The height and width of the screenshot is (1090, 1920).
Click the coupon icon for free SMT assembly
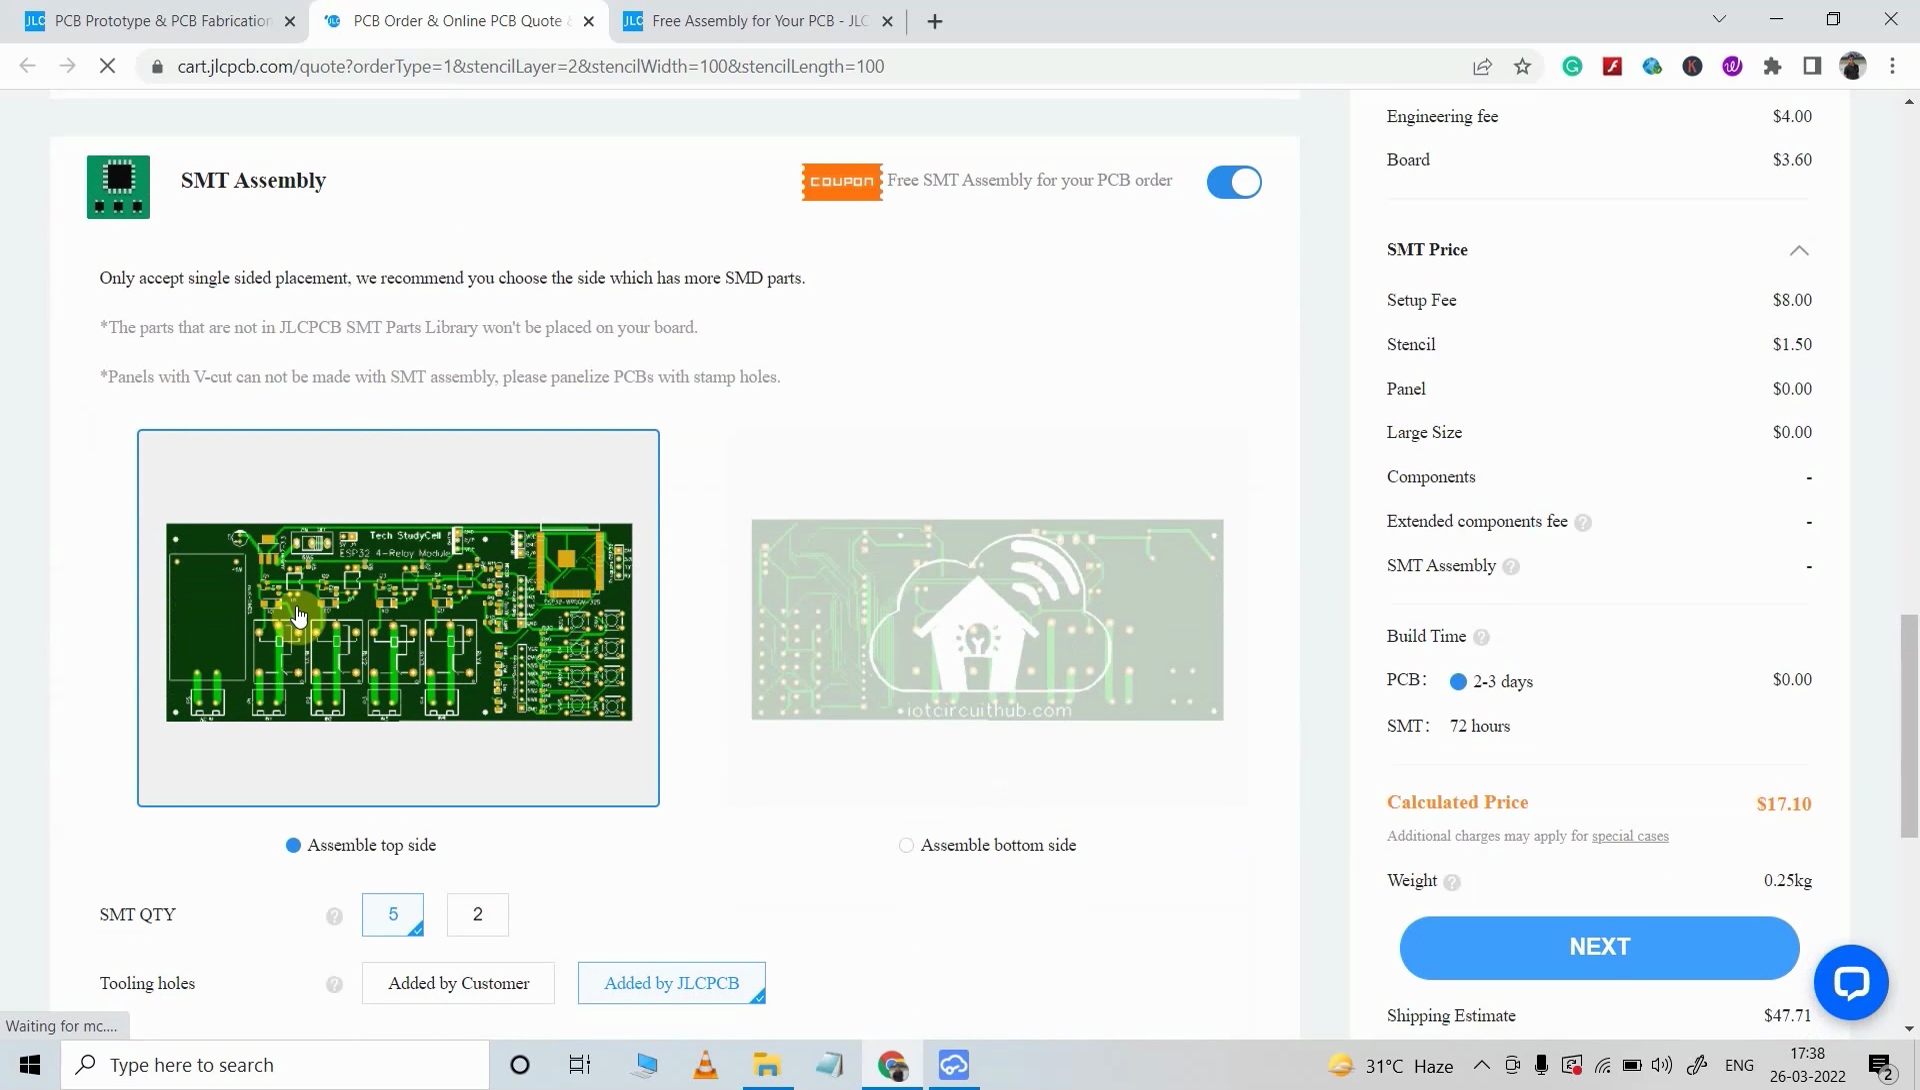point(841,181)
